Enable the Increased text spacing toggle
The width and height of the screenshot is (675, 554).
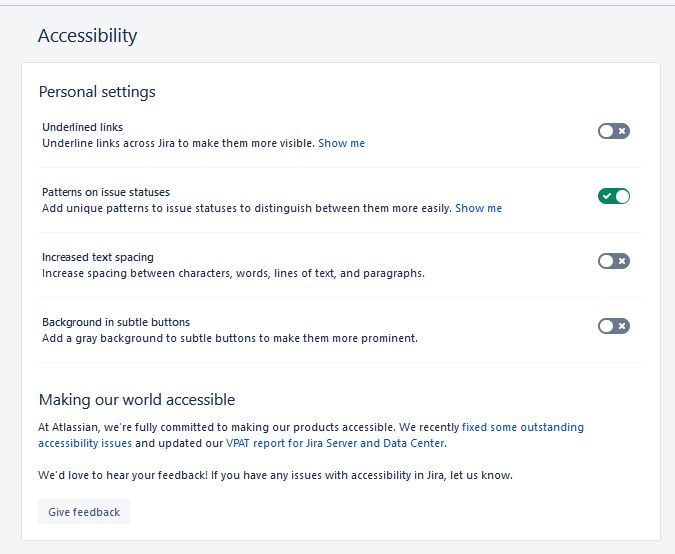[x=613, y=261]
